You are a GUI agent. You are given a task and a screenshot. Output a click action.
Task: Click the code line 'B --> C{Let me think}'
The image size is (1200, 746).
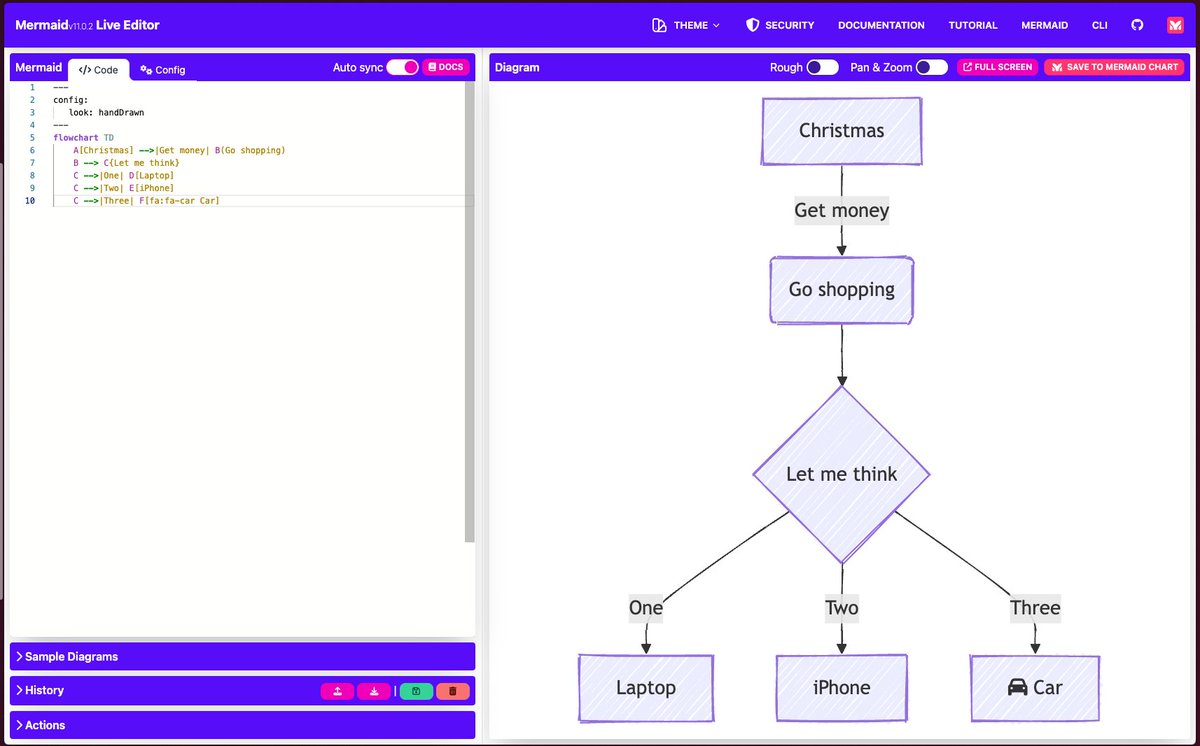coord(126,163)
